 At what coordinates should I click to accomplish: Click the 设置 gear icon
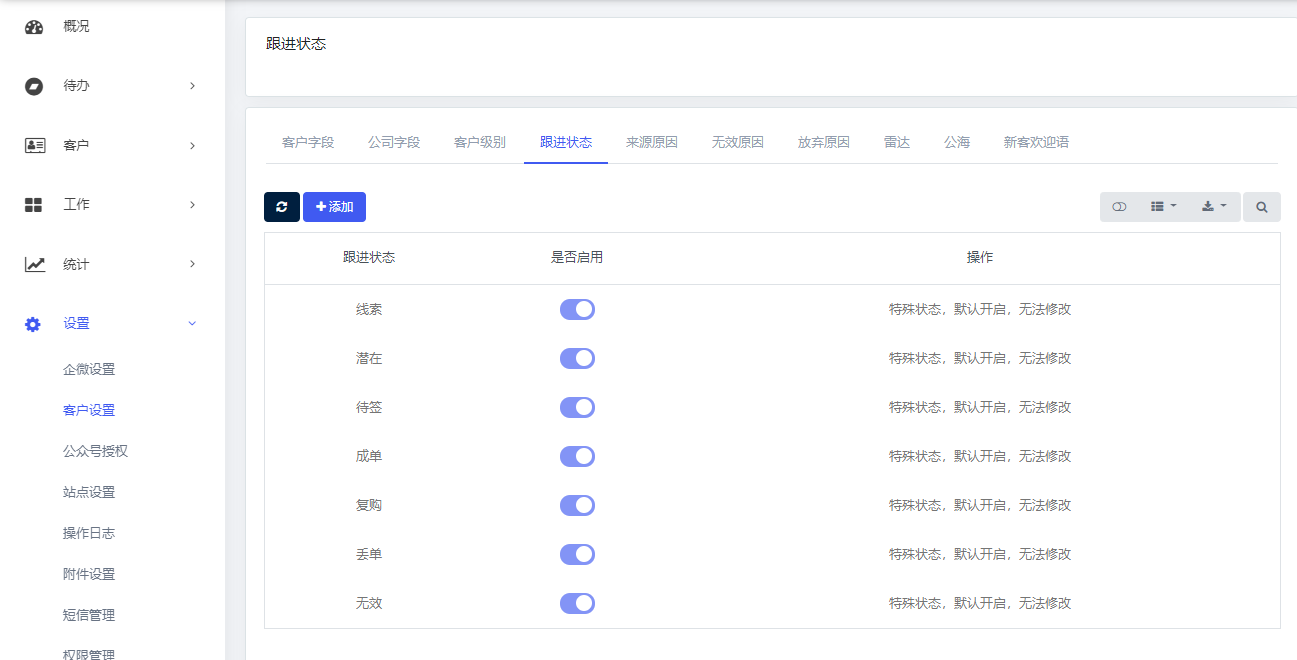pos(33,324)
